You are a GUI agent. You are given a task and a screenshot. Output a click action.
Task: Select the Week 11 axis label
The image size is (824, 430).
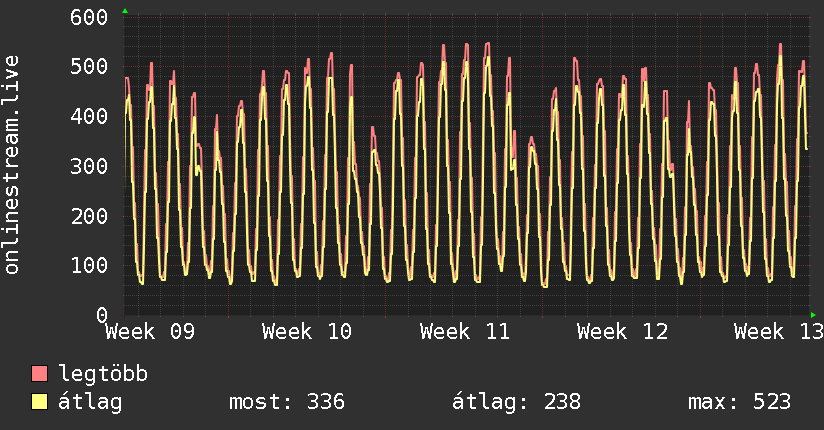point(465,332)
